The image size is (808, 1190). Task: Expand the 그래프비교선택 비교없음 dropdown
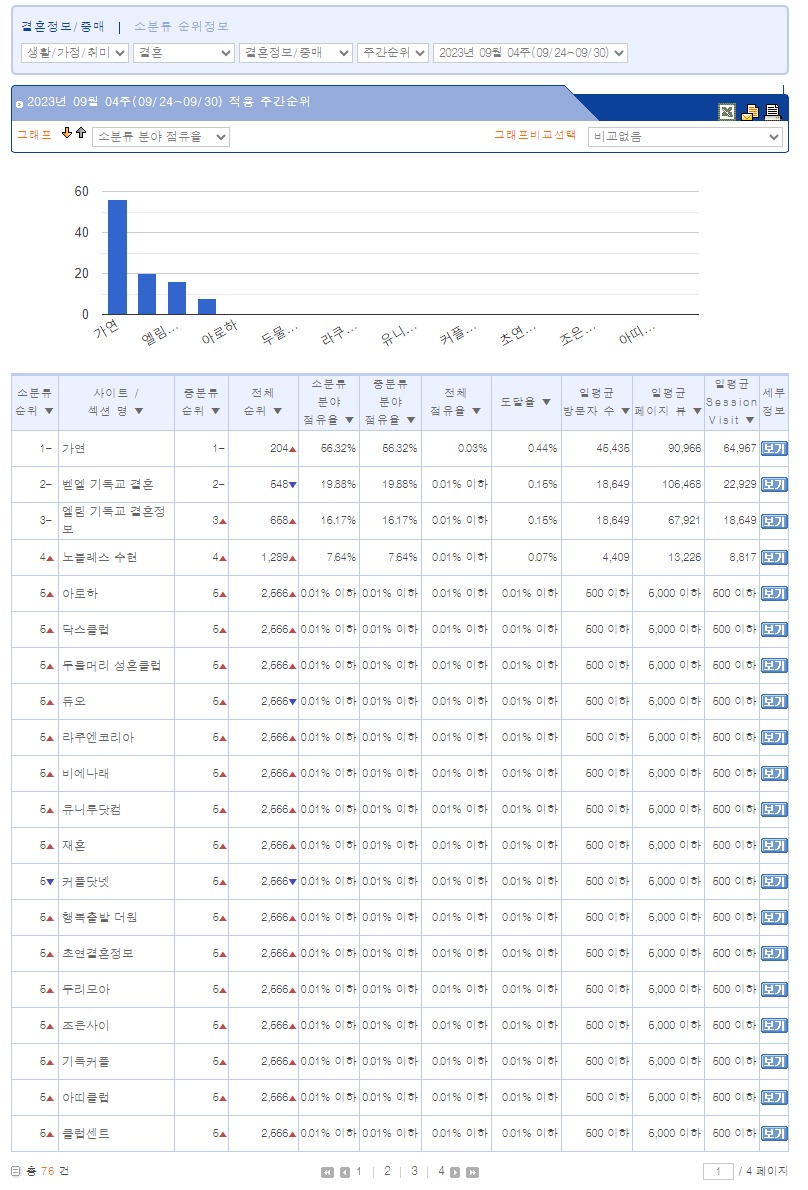click(685, 137)
